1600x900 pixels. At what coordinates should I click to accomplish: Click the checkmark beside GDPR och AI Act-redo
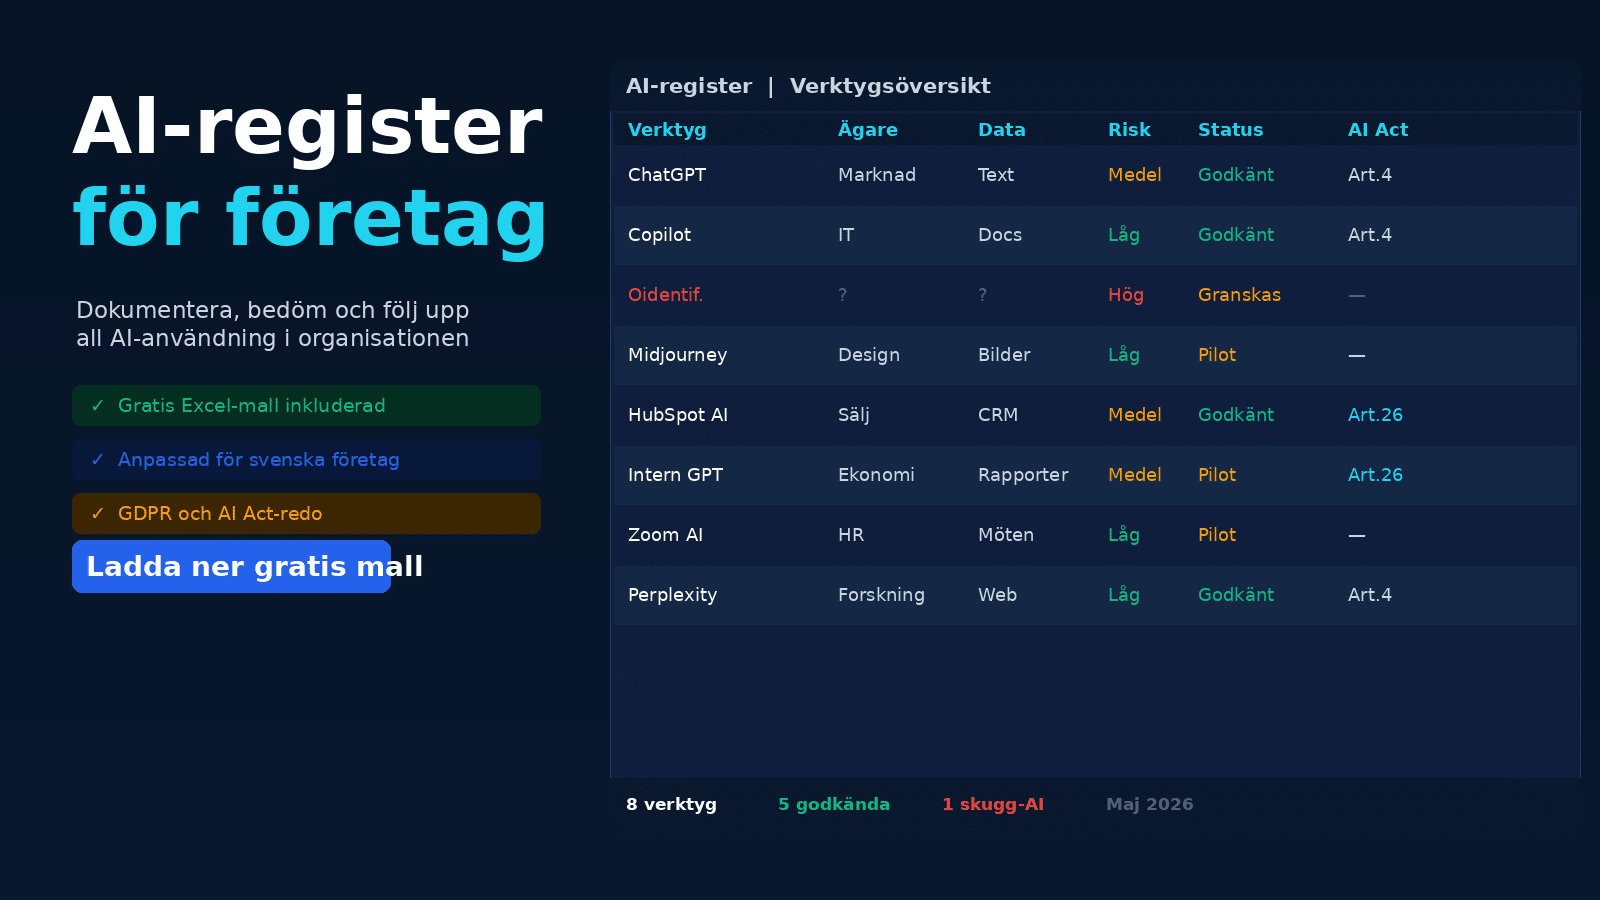97,513
